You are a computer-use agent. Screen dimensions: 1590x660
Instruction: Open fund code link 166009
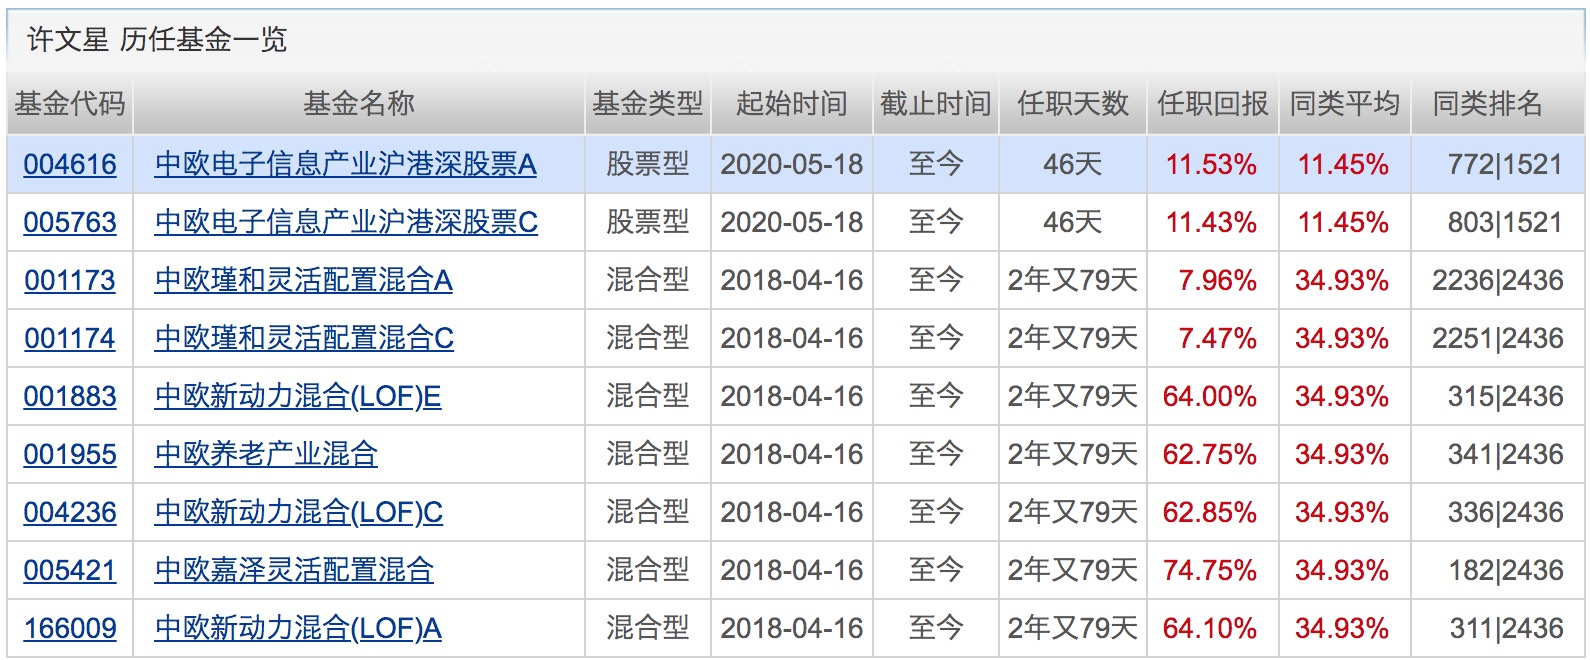(x=70, y=628)
